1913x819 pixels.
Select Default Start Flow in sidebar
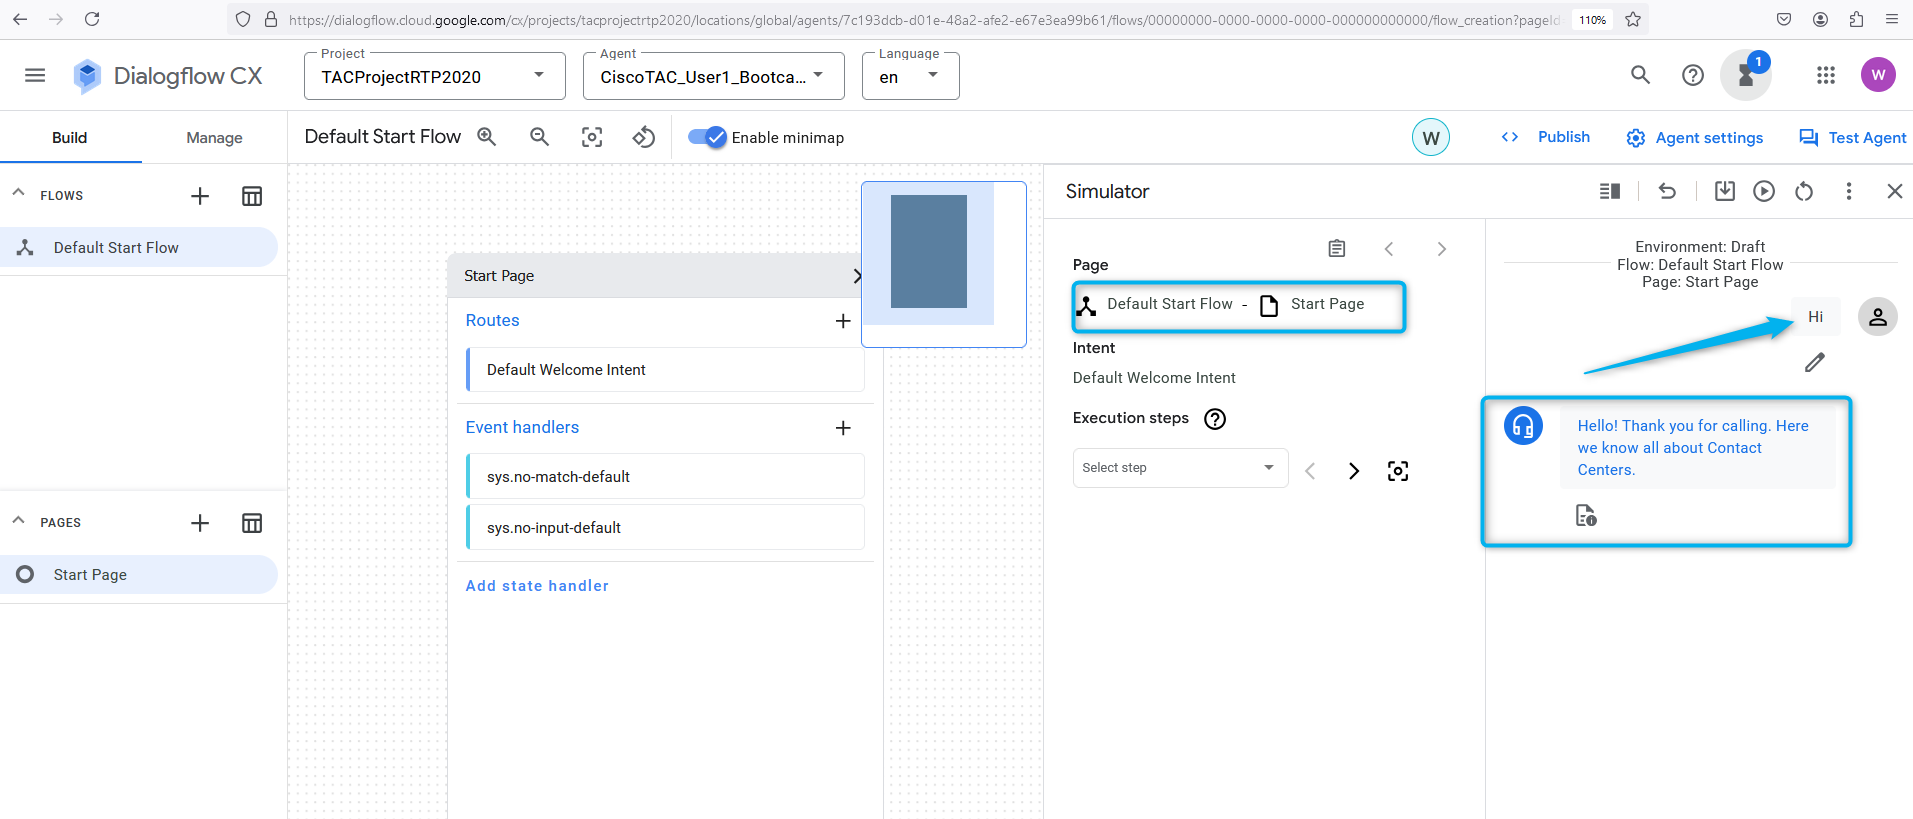pos(138,248)
